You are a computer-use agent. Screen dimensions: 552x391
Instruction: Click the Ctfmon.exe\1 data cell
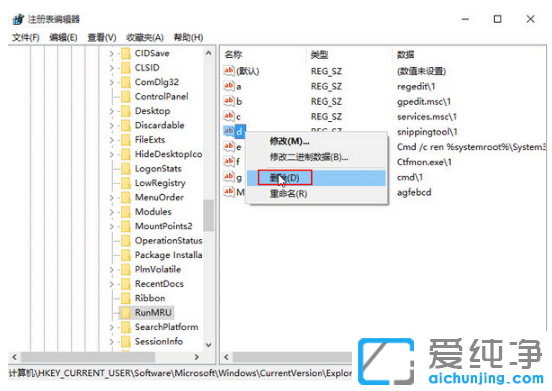pos(424,162)
